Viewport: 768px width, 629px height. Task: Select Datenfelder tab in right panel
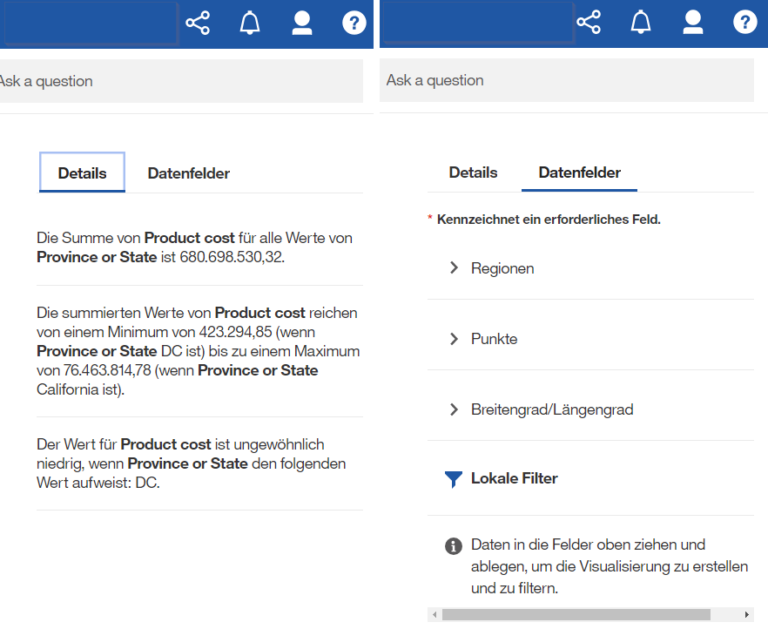579,172
